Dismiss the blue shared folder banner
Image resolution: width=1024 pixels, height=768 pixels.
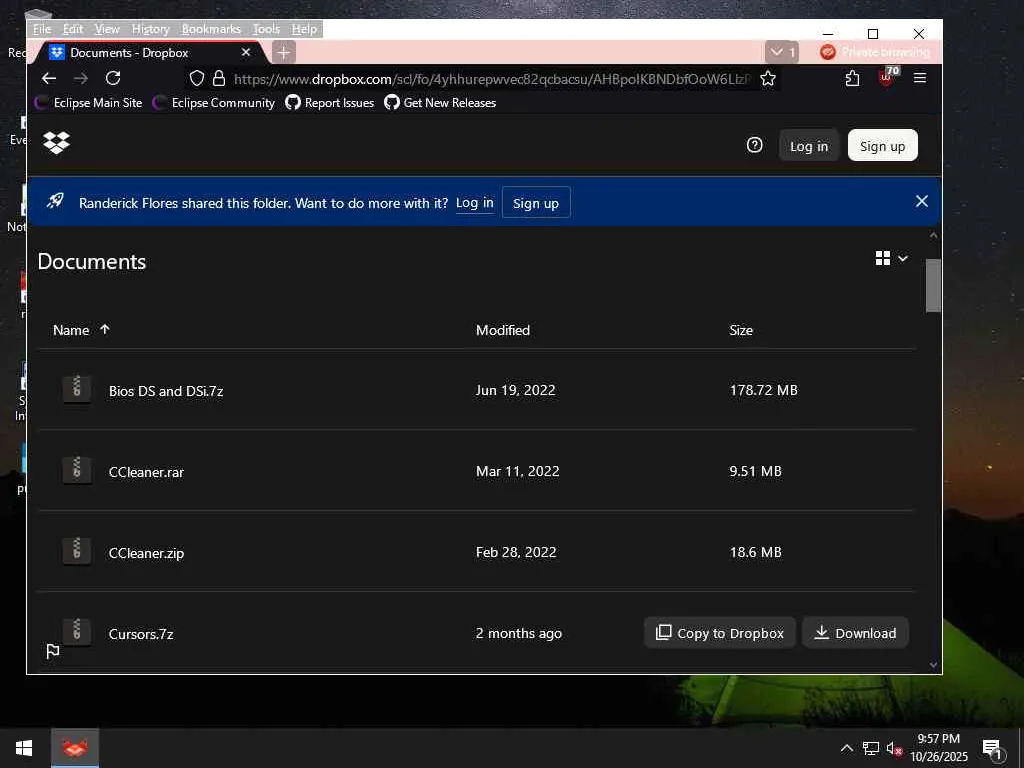click(x=921, y=201)
